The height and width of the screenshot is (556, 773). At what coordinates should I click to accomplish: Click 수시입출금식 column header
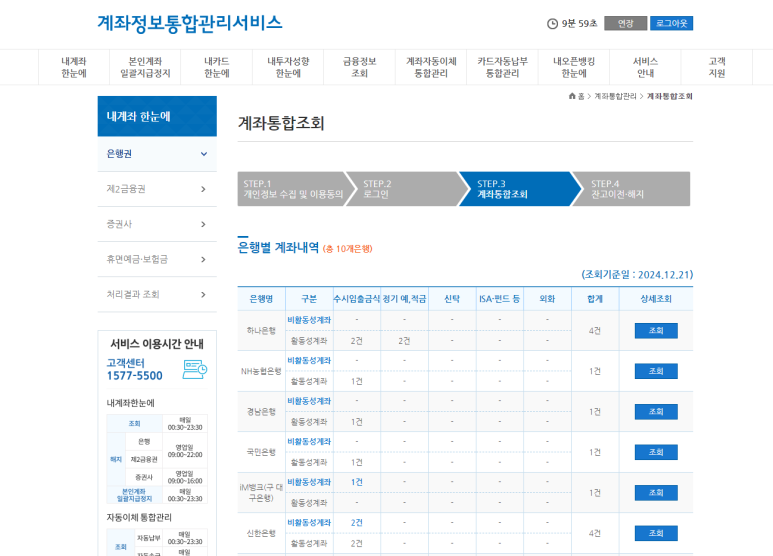click(x=357, y=299)
